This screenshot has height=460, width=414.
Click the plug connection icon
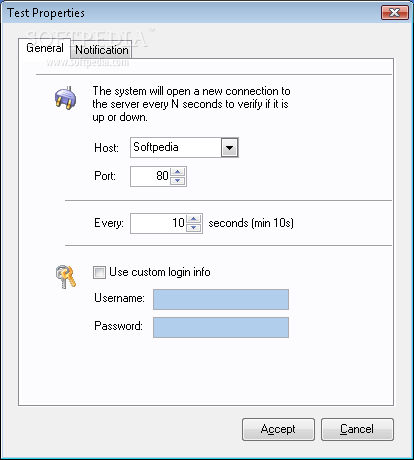point(66,98)
